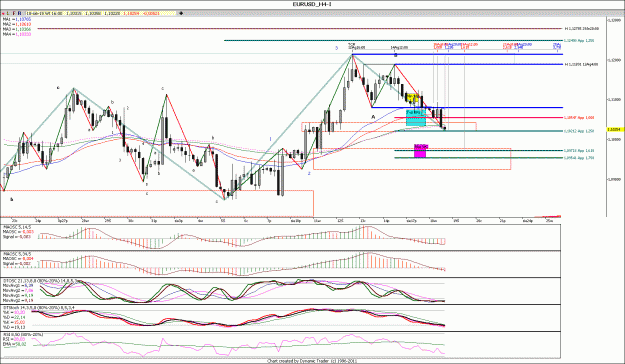Click the Chart created by Dynamic Trader footer text

tap(312, 361)
